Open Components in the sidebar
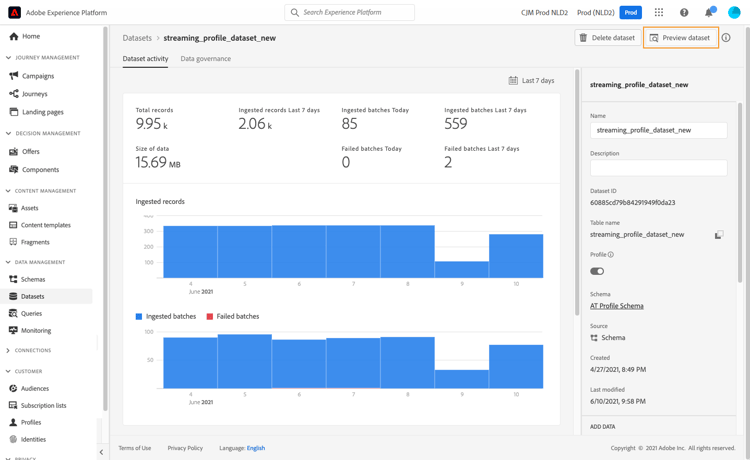 tap(34, 170)
